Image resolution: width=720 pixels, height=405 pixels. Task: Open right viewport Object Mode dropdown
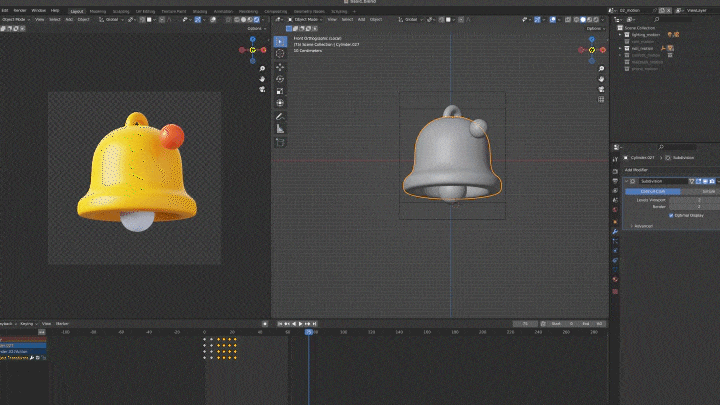tap(305, 20)
